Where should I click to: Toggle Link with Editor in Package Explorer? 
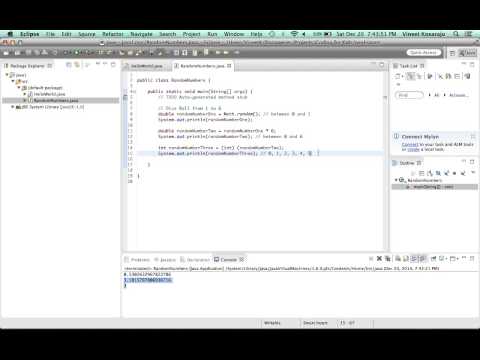click(77, 65)
